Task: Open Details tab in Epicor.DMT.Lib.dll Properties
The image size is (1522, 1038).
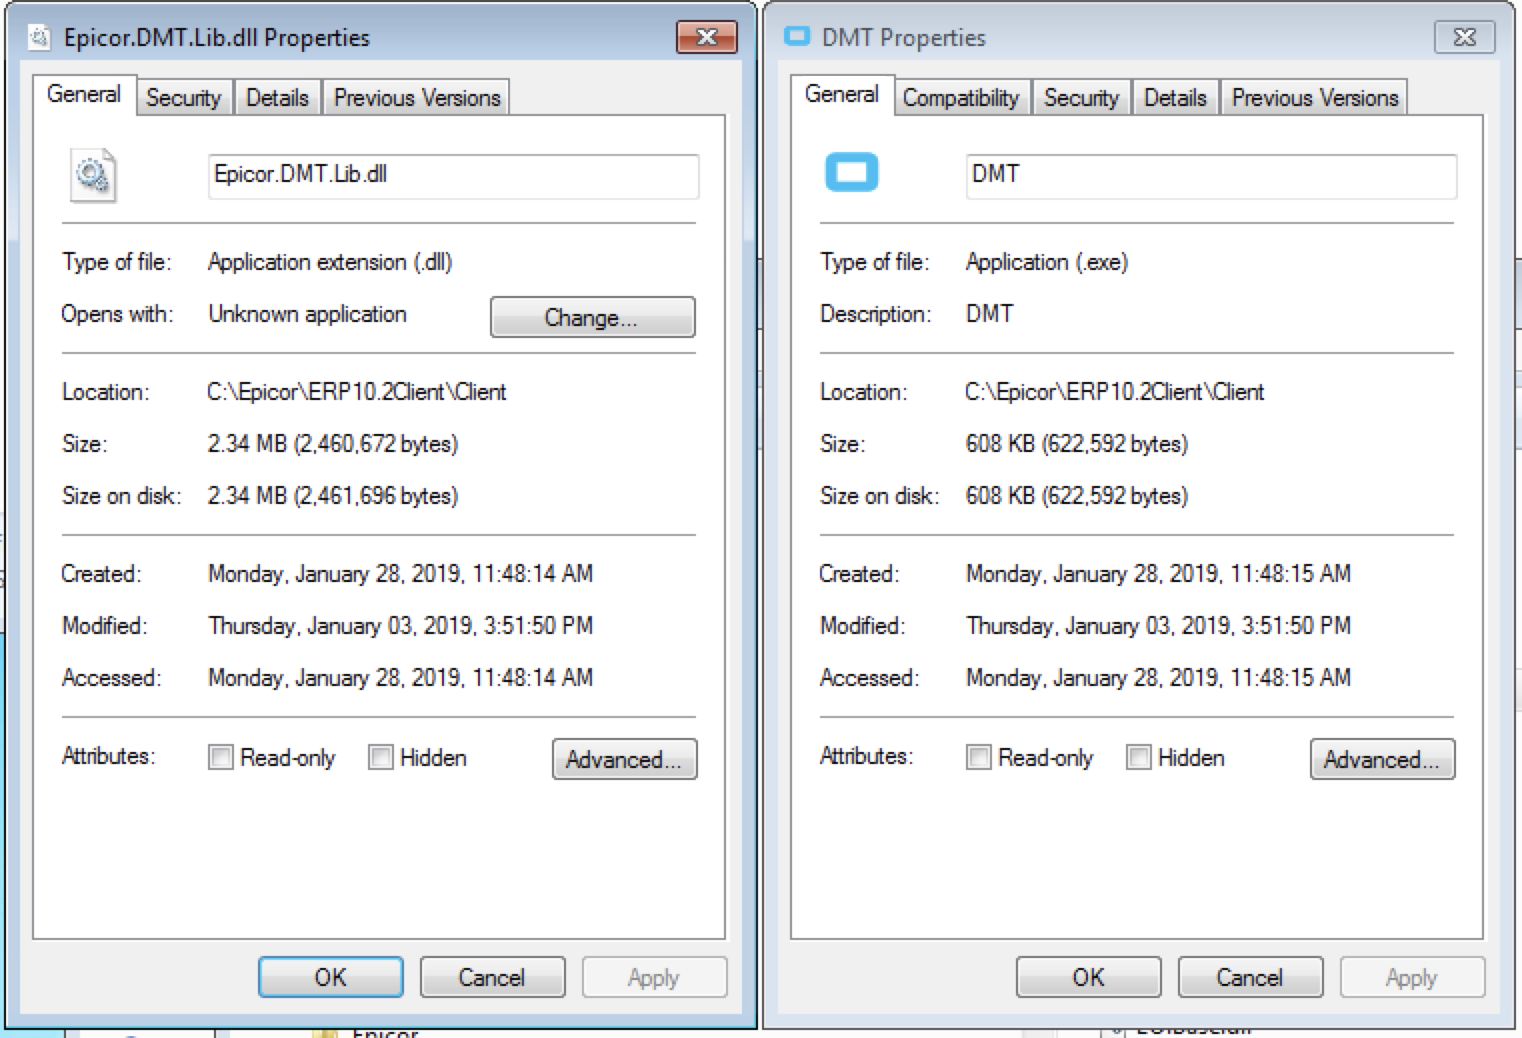Action: [x=277, y=98]
